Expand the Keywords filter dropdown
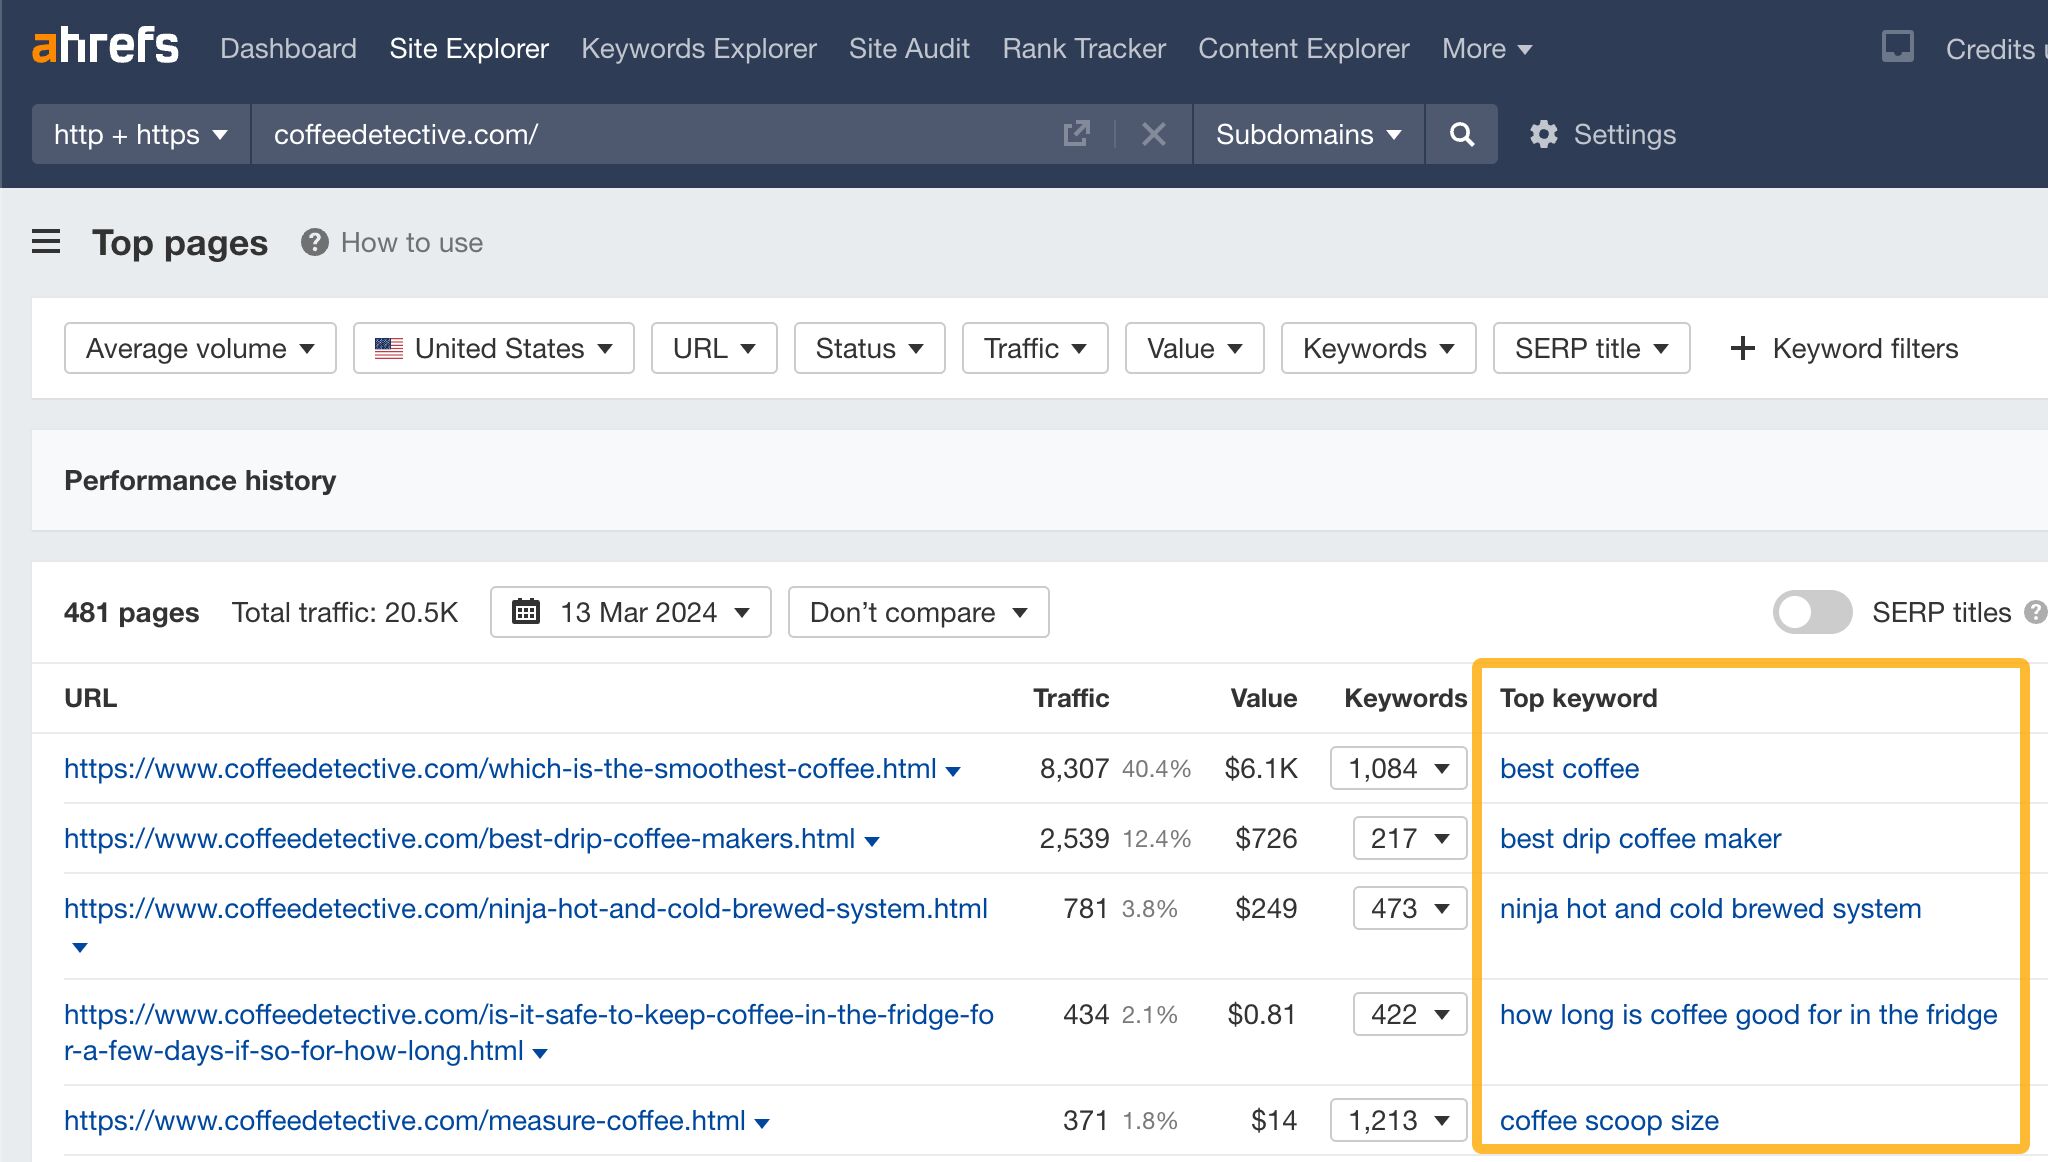2048x1162 pixels. [x=1376, y=349]
